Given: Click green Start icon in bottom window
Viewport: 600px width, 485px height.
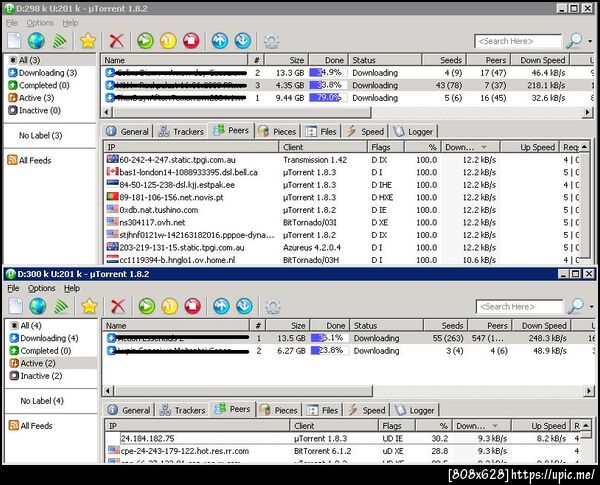Looking at the screenshot, I should coord(147,306).
